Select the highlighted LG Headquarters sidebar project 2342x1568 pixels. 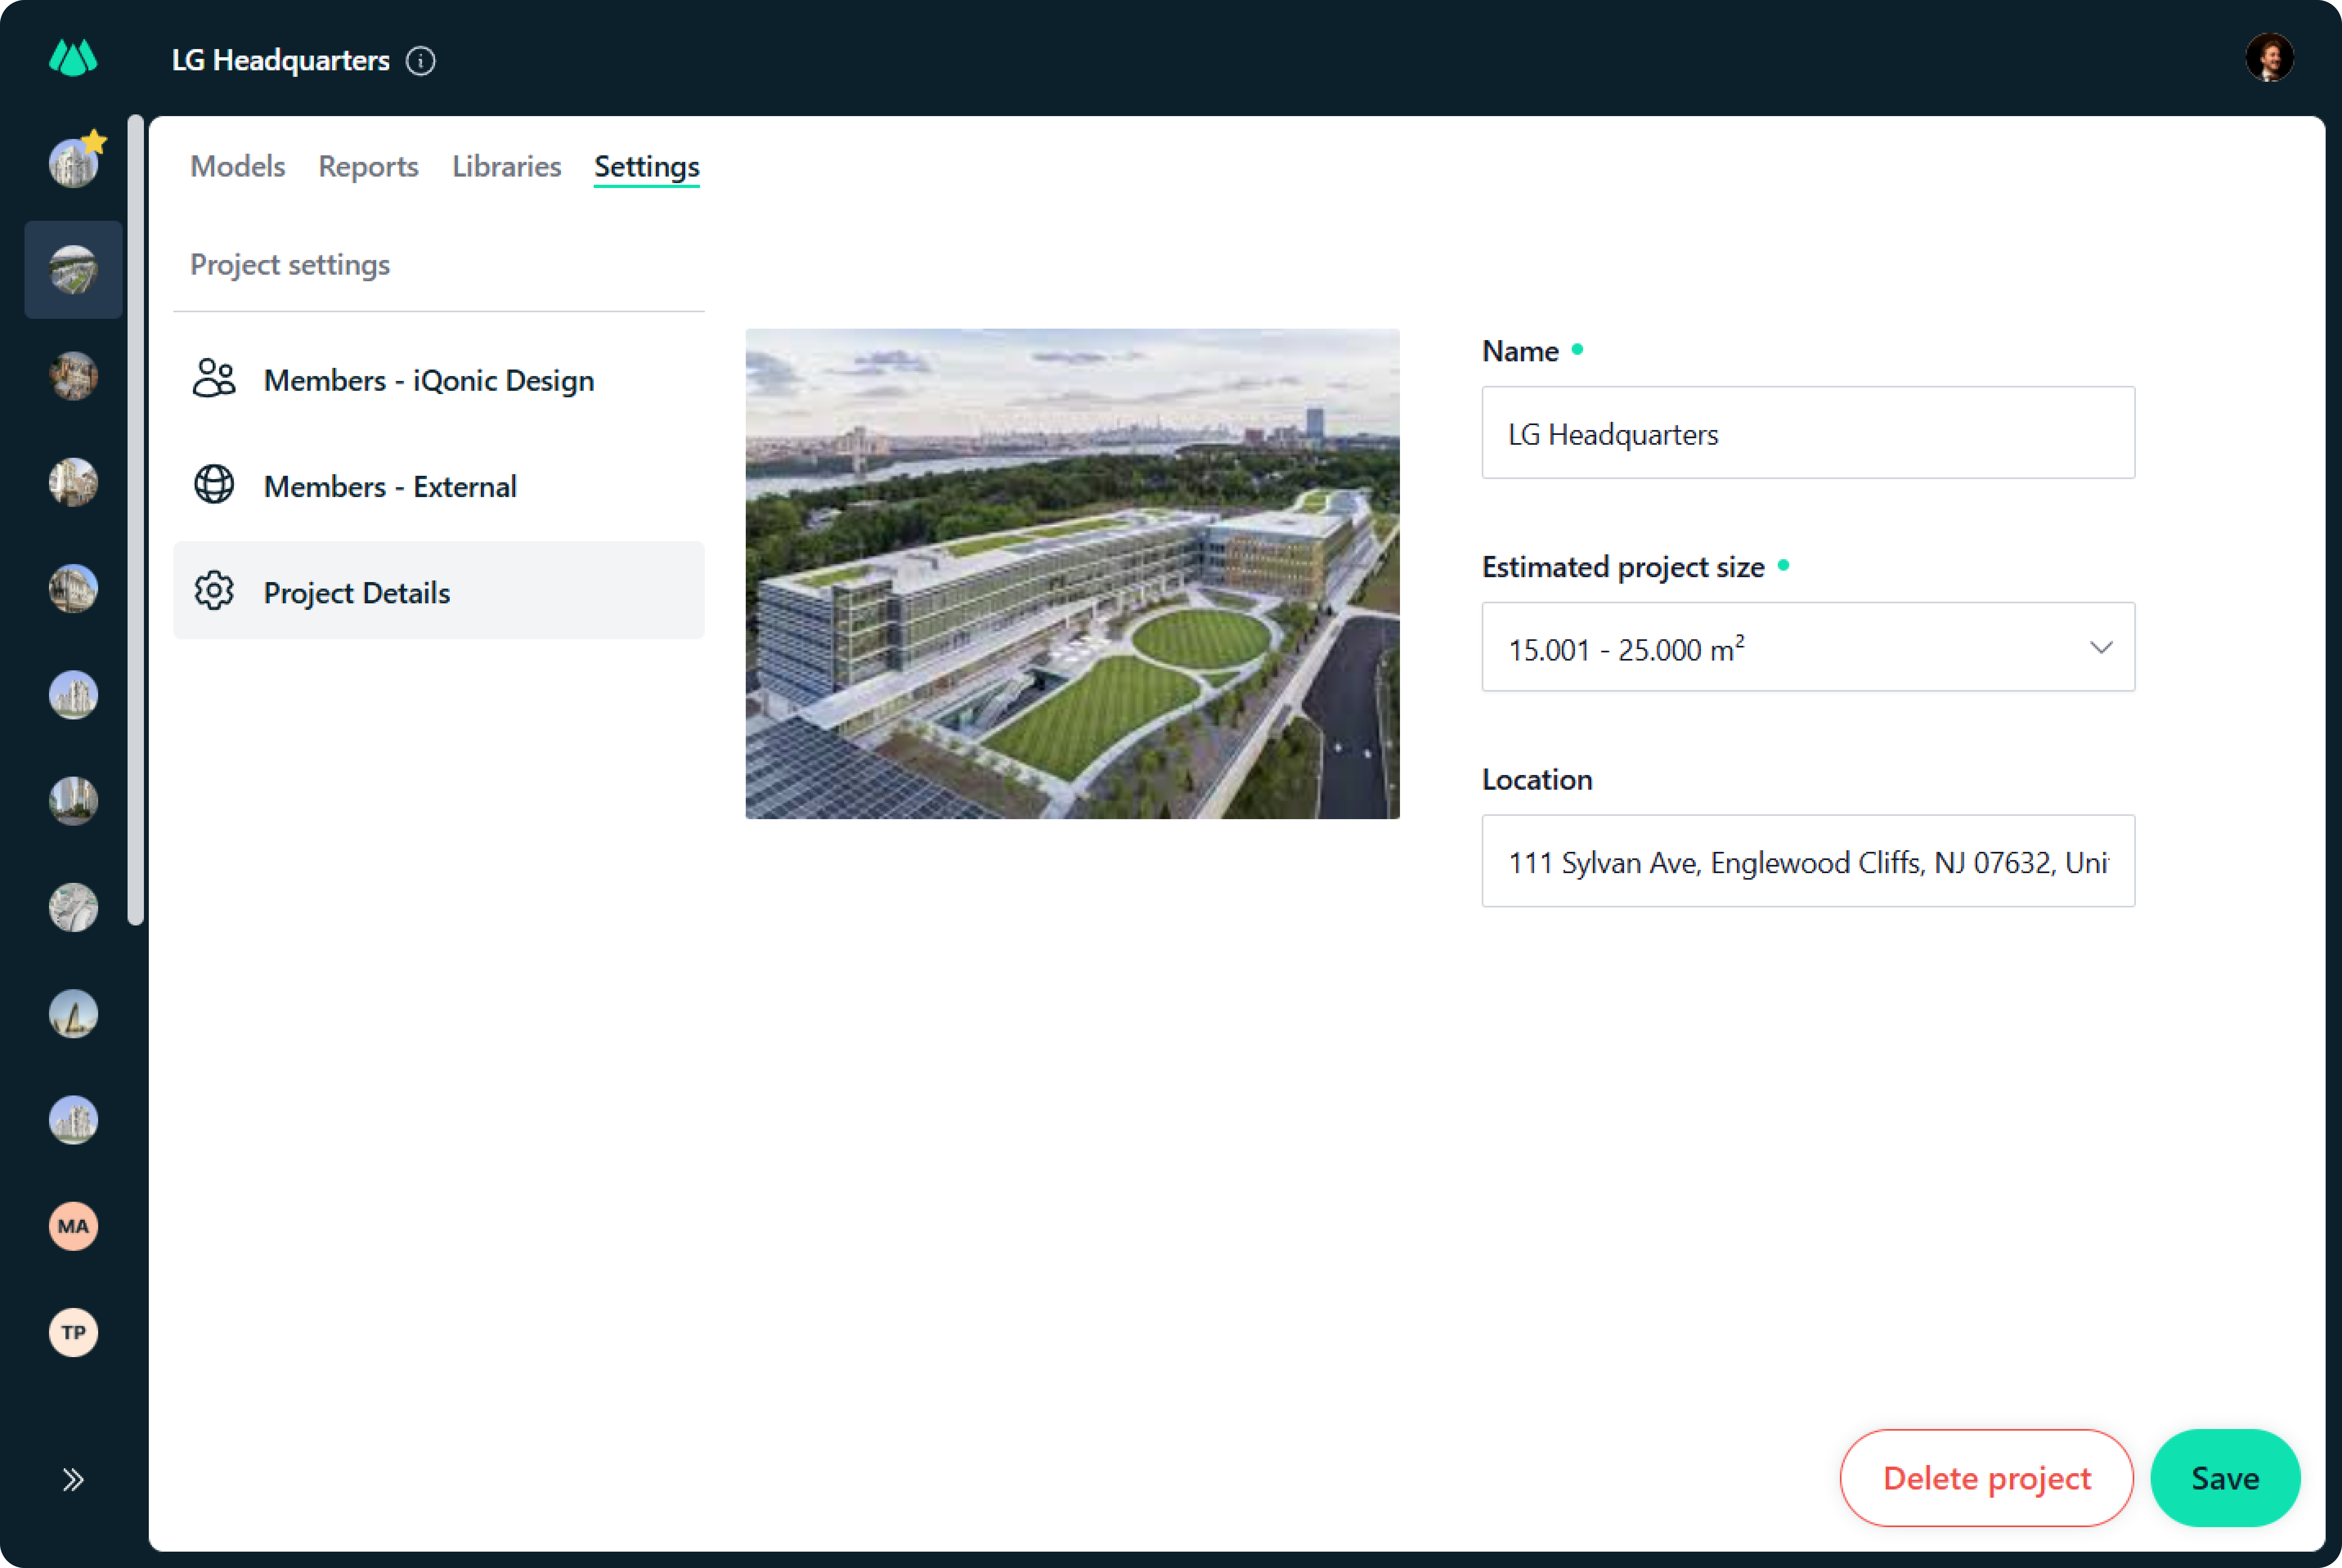pyautogui.click(x=74, y=270)
